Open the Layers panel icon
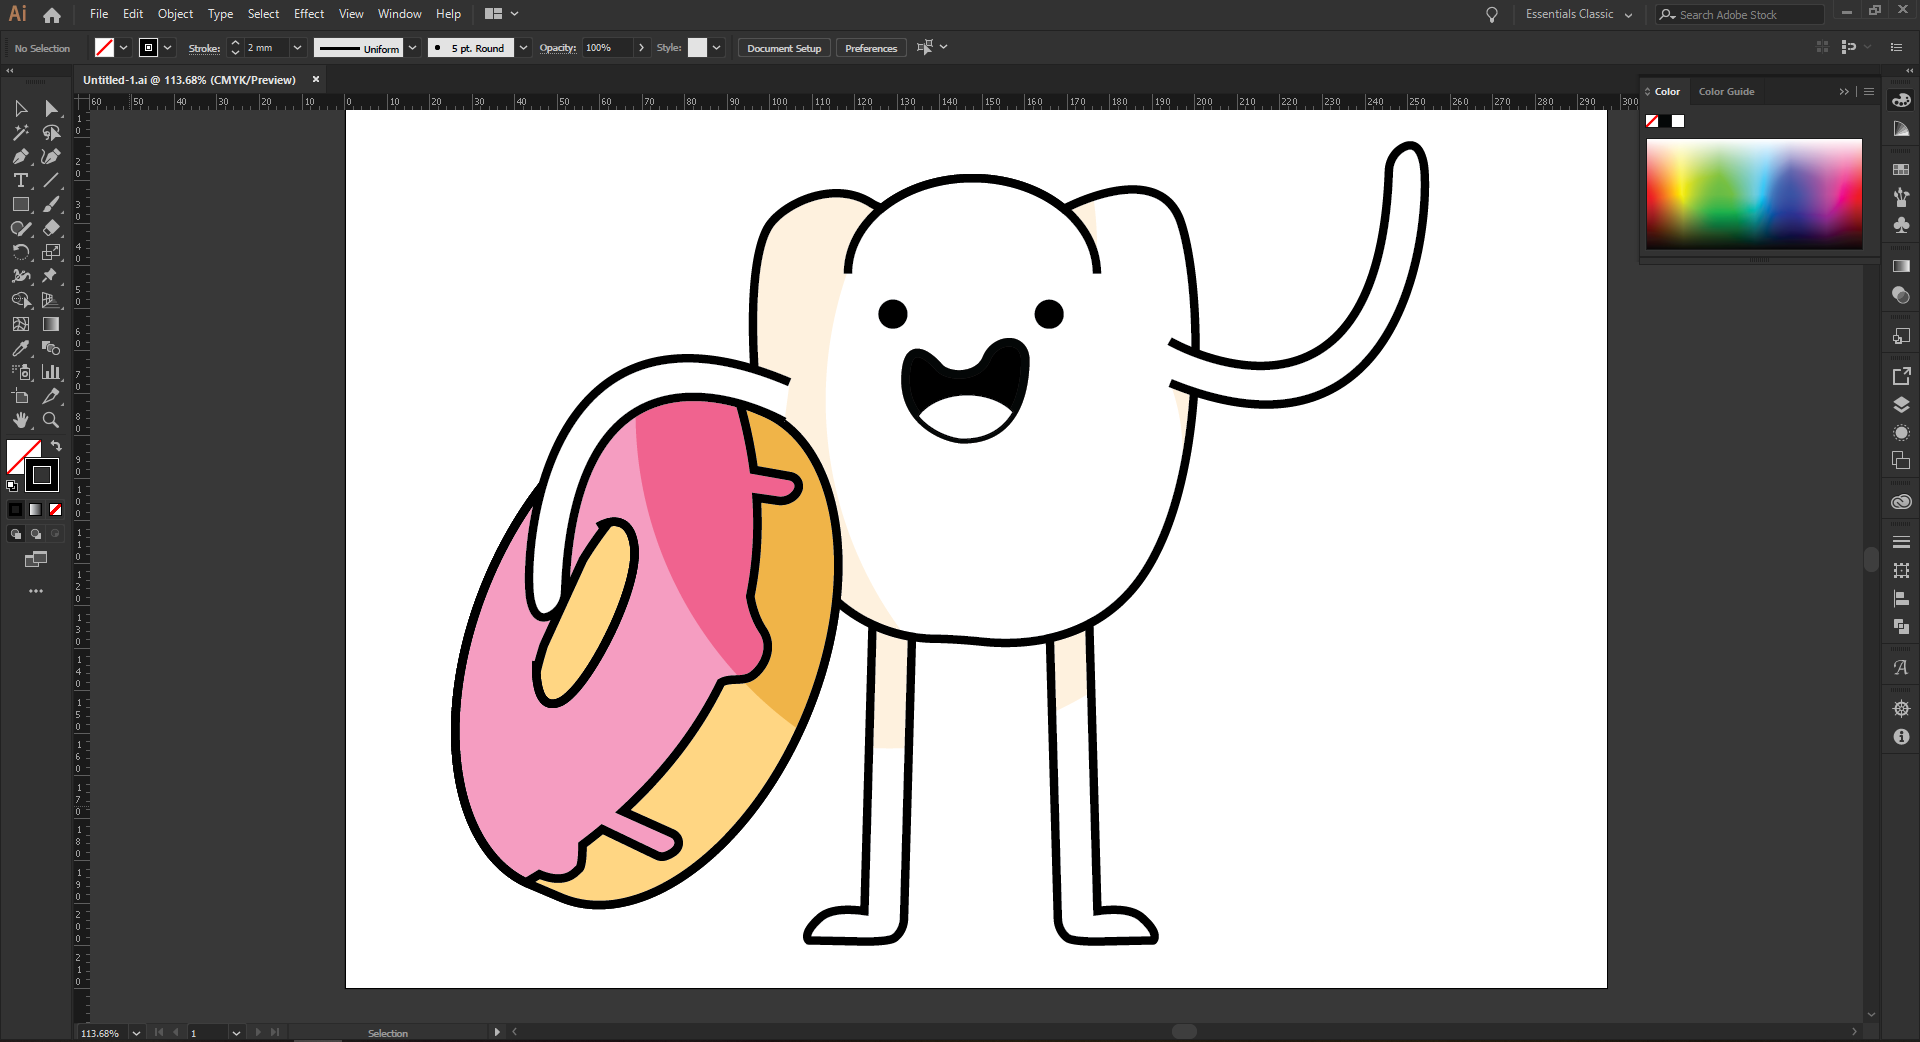1920x1042 pixels. [x=1901, y=405]
